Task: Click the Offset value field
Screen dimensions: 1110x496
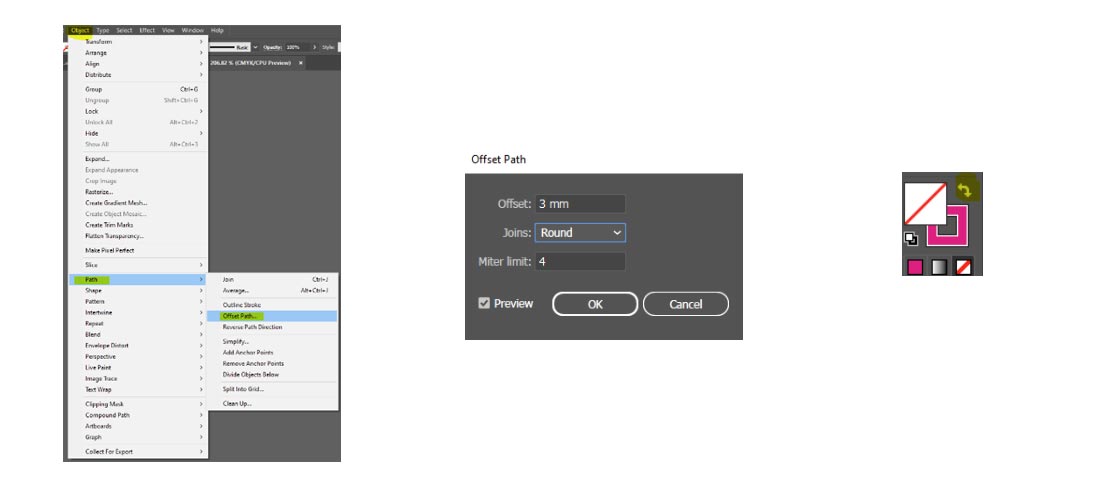Action: tap(580, 204)
